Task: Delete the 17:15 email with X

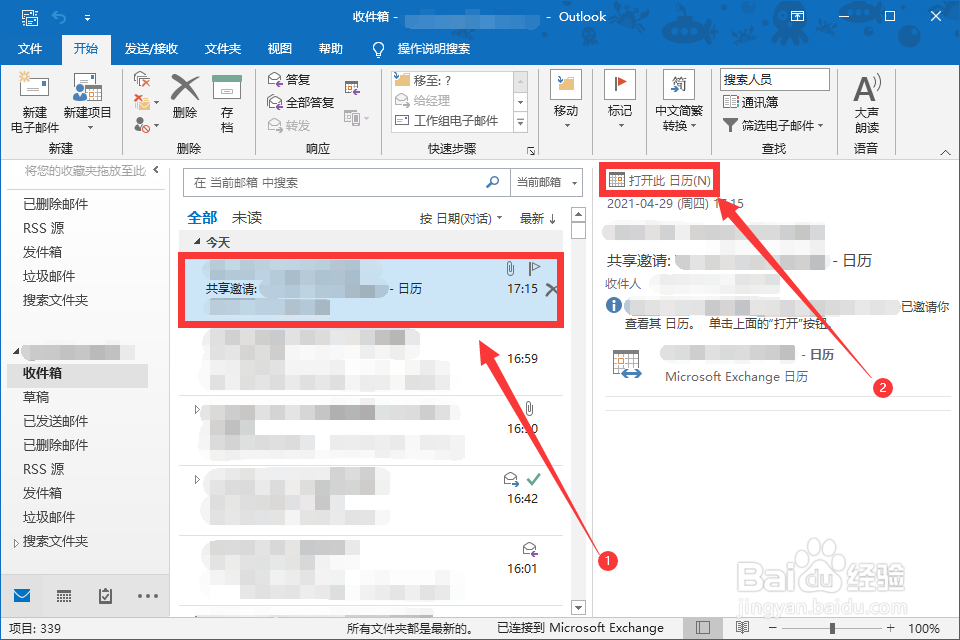Action: [x=551, y=289]
